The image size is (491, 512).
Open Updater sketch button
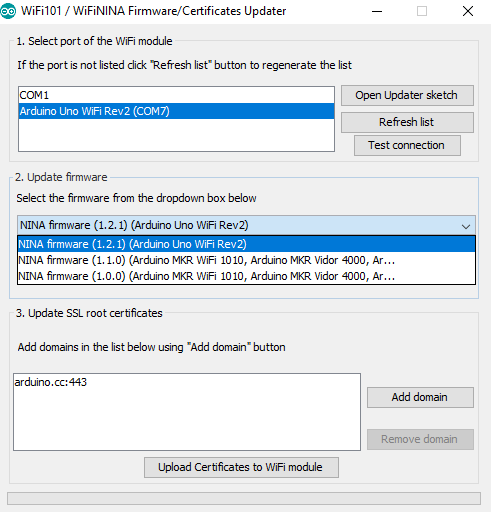(407, 95)
